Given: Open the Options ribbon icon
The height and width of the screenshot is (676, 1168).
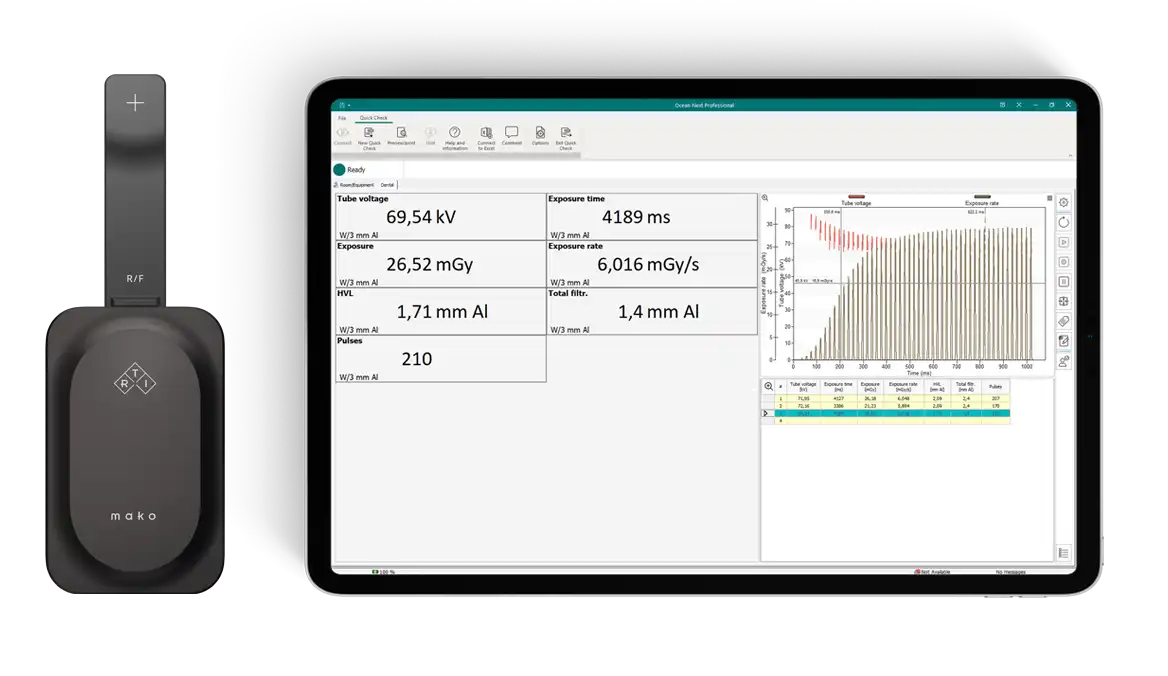Looking at the screenshot, I should click(x=540, y=133).
